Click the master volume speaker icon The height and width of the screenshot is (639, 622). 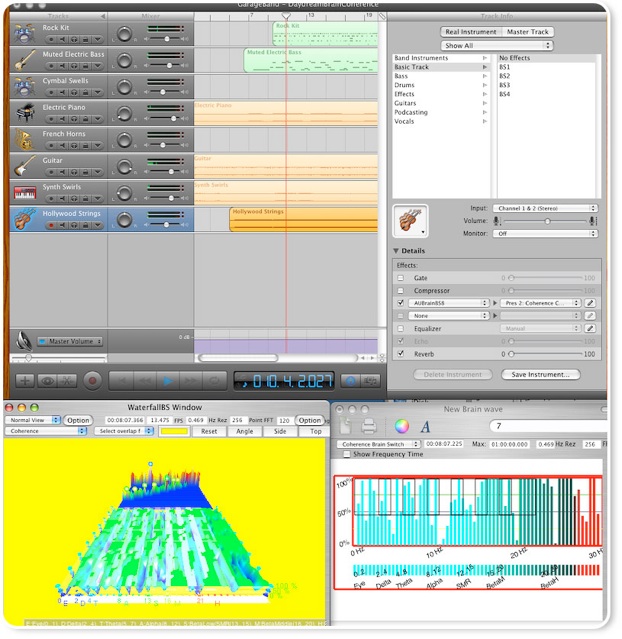[x=24, y=341]
